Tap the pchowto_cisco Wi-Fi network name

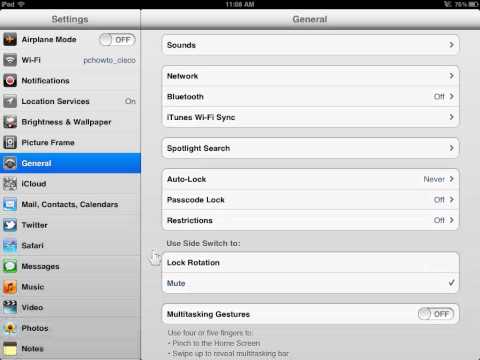[109, 60]
